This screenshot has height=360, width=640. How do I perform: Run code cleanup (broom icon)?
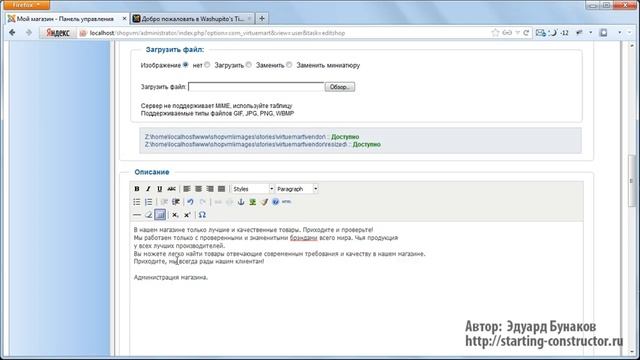(264, 202)
